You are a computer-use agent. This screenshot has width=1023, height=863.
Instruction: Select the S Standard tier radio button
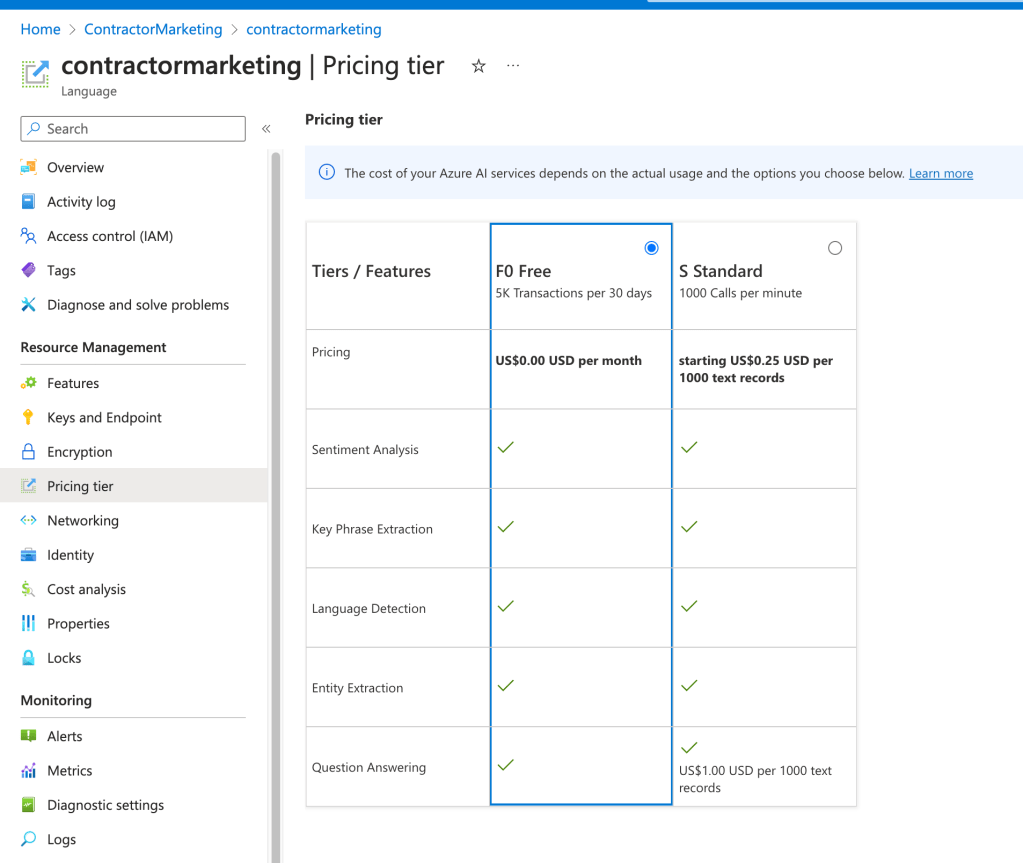(834, 248)
